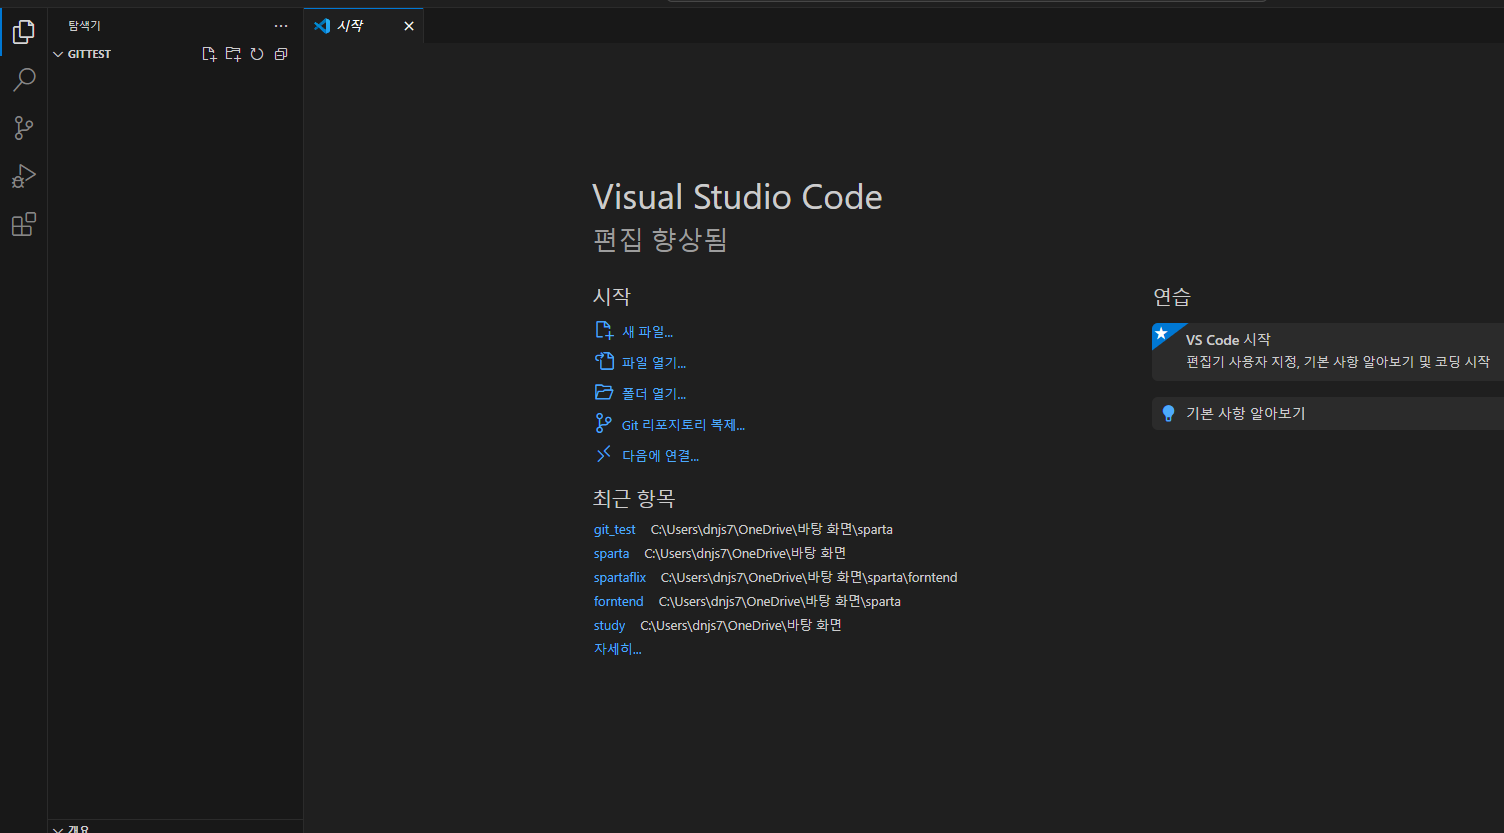Open the VS Code 시작 walkthrough
The height and width of the screenshot is (833, 1504).
(1328, 352)
